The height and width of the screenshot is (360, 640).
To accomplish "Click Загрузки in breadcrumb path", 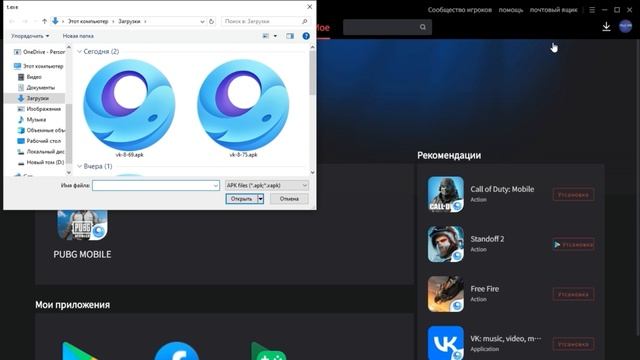I will point(129,21).
